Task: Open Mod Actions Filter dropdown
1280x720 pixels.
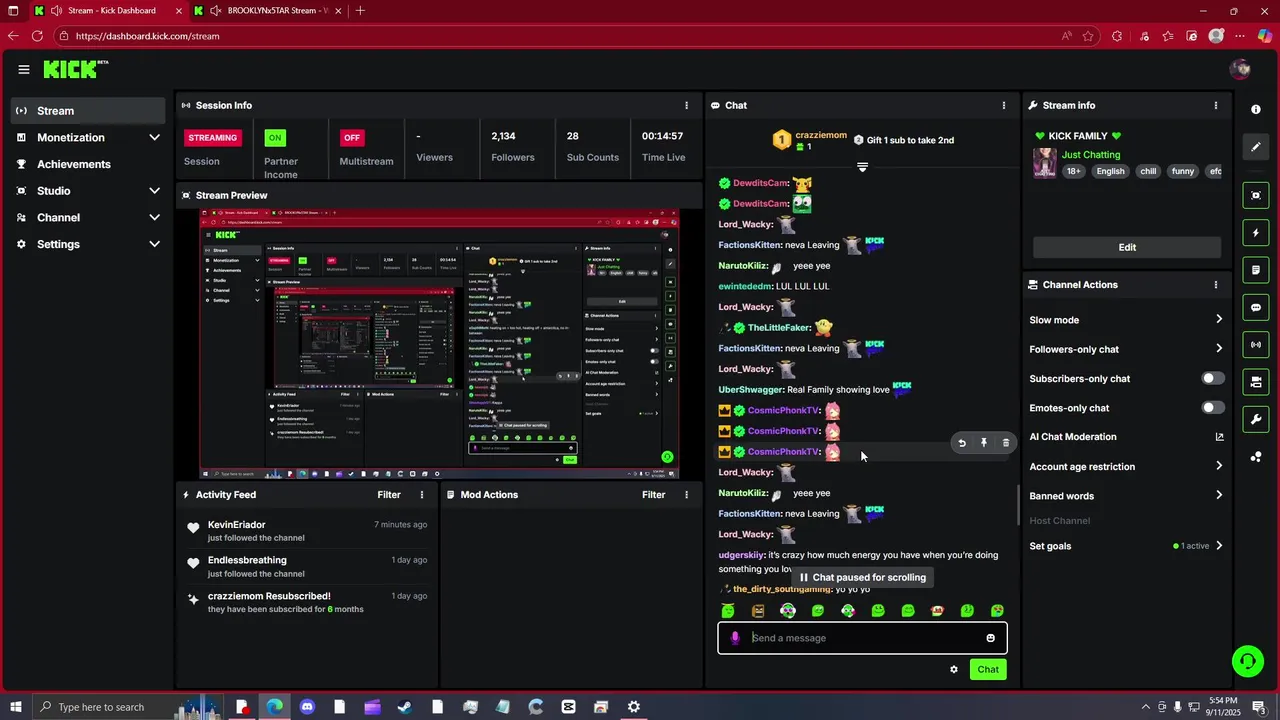Action: (653, 495)
